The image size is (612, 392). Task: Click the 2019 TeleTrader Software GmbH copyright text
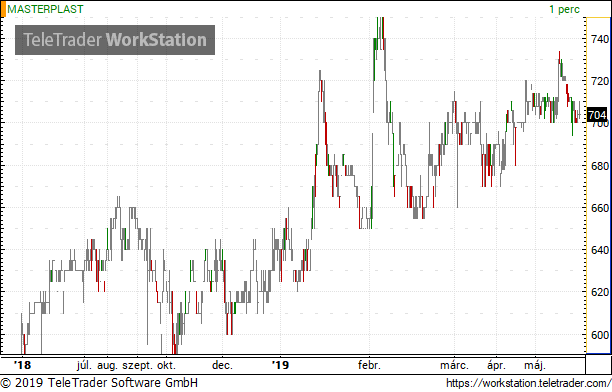coord(99,383)
